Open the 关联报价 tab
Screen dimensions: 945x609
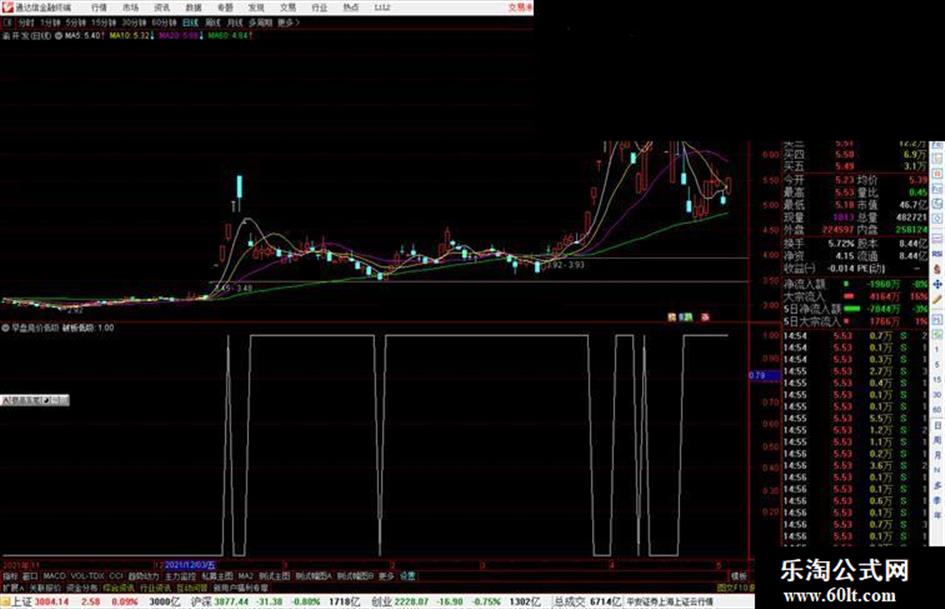[x=45, y=587]
